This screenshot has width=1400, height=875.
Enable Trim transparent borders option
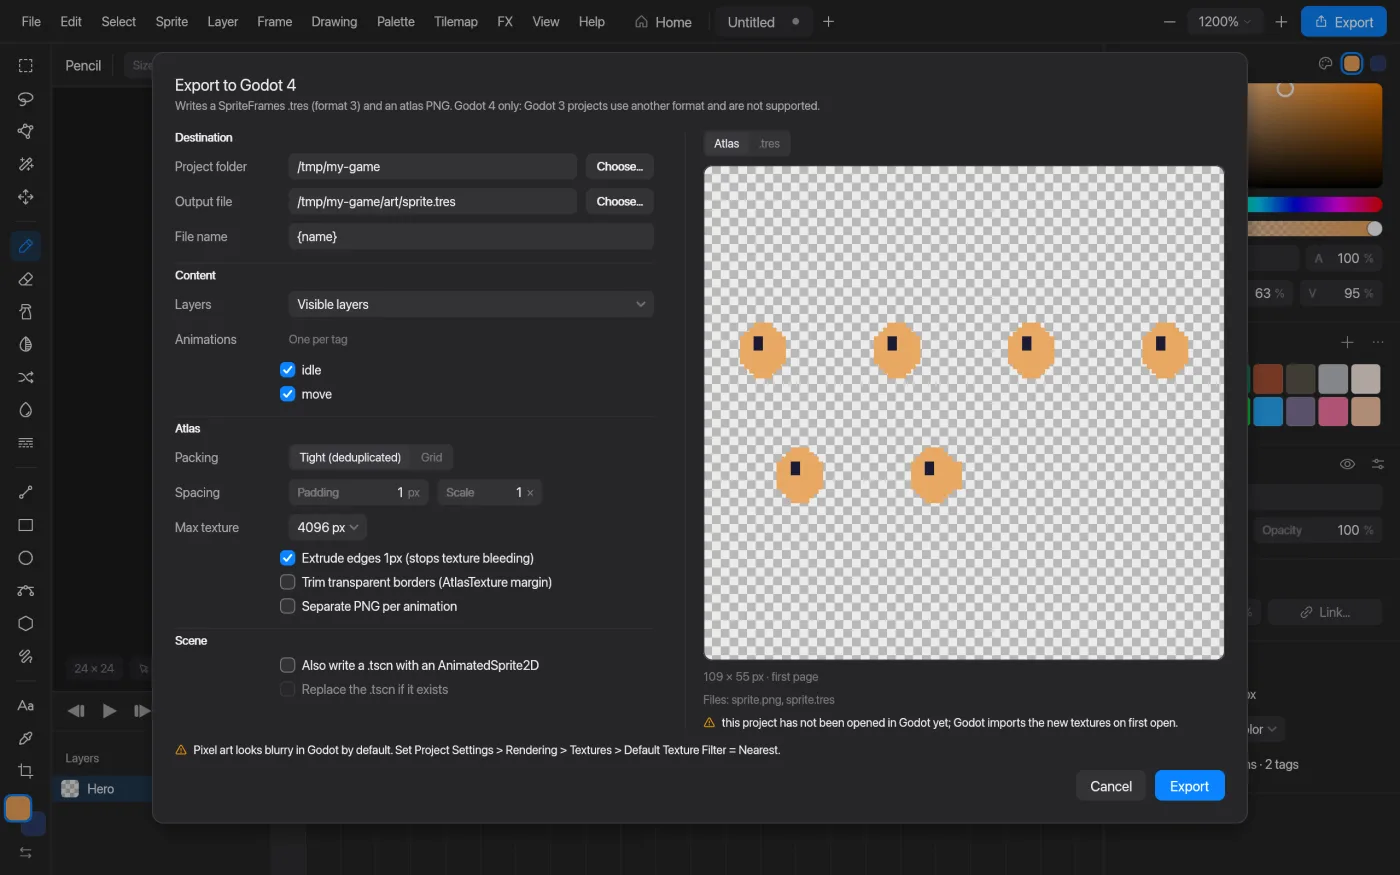pos(288,582)
